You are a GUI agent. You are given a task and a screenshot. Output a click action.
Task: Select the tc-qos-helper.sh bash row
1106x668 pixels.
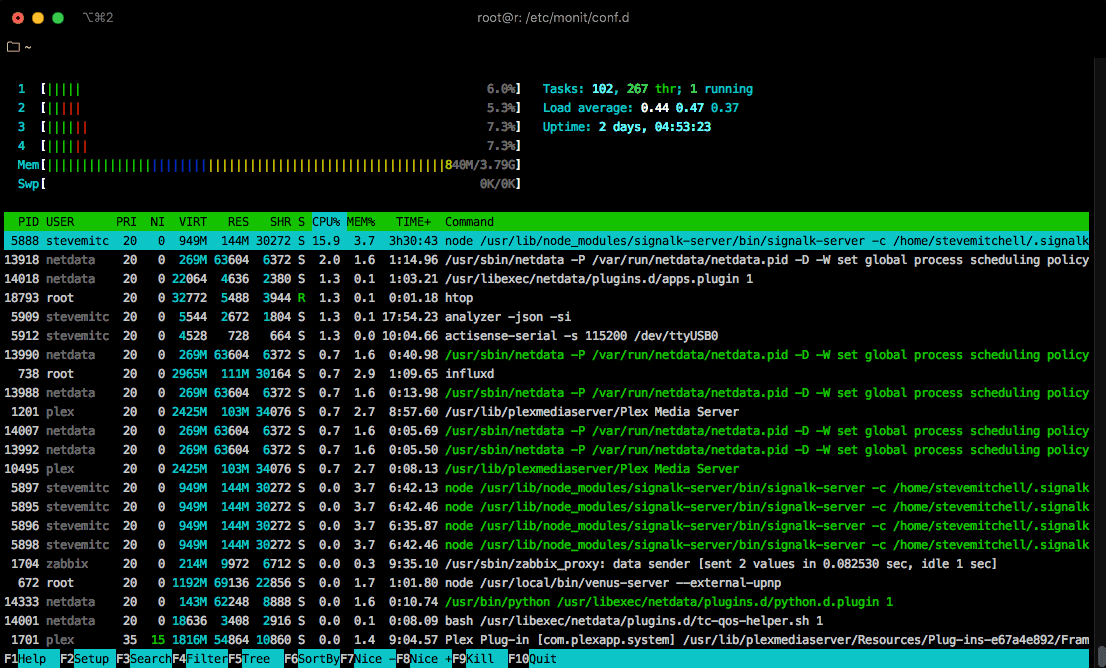tap(547, 621)
